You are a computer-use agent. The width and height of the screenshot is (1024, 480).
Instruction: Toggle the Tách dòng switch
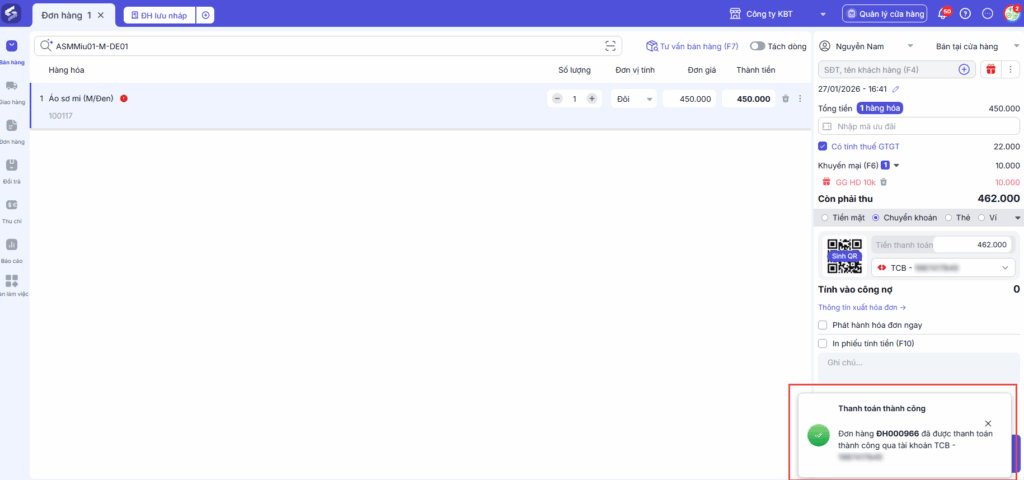[757, 46]
